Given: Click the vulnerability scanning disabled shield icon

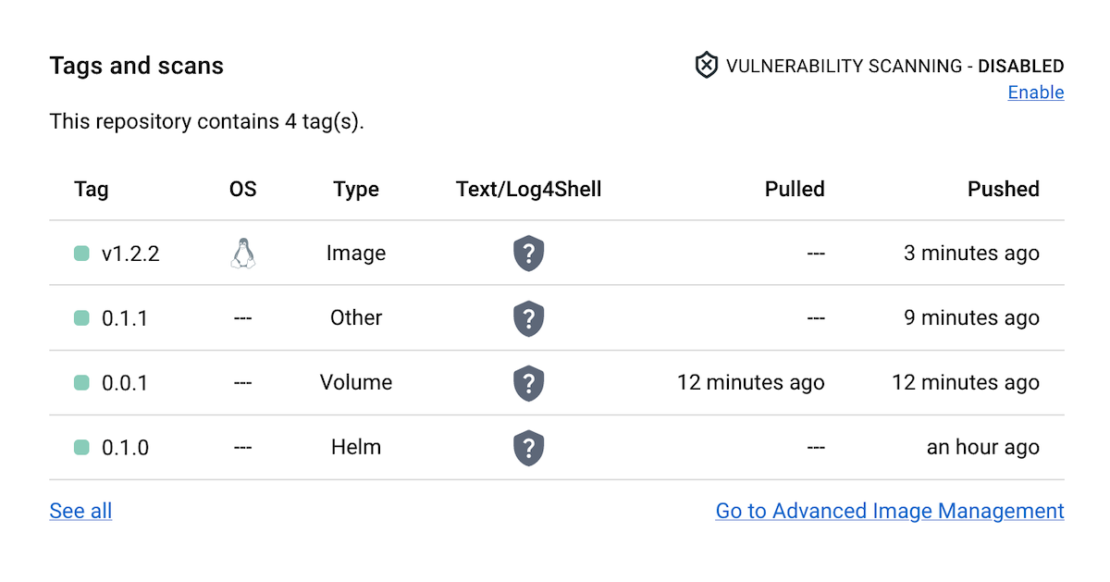Looking at the screenshot, I should (x=706, y=66).
